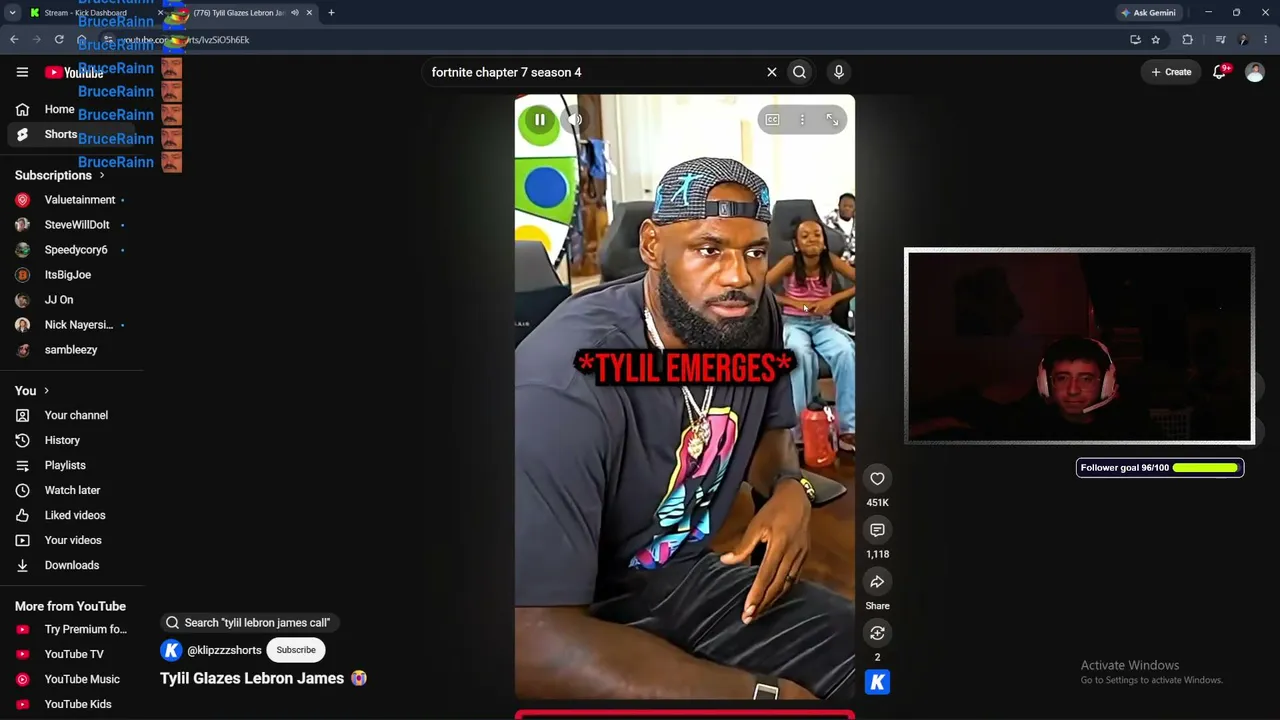Bookmark this page with the star
The image size is (1280, 720).
point(1156,40)
